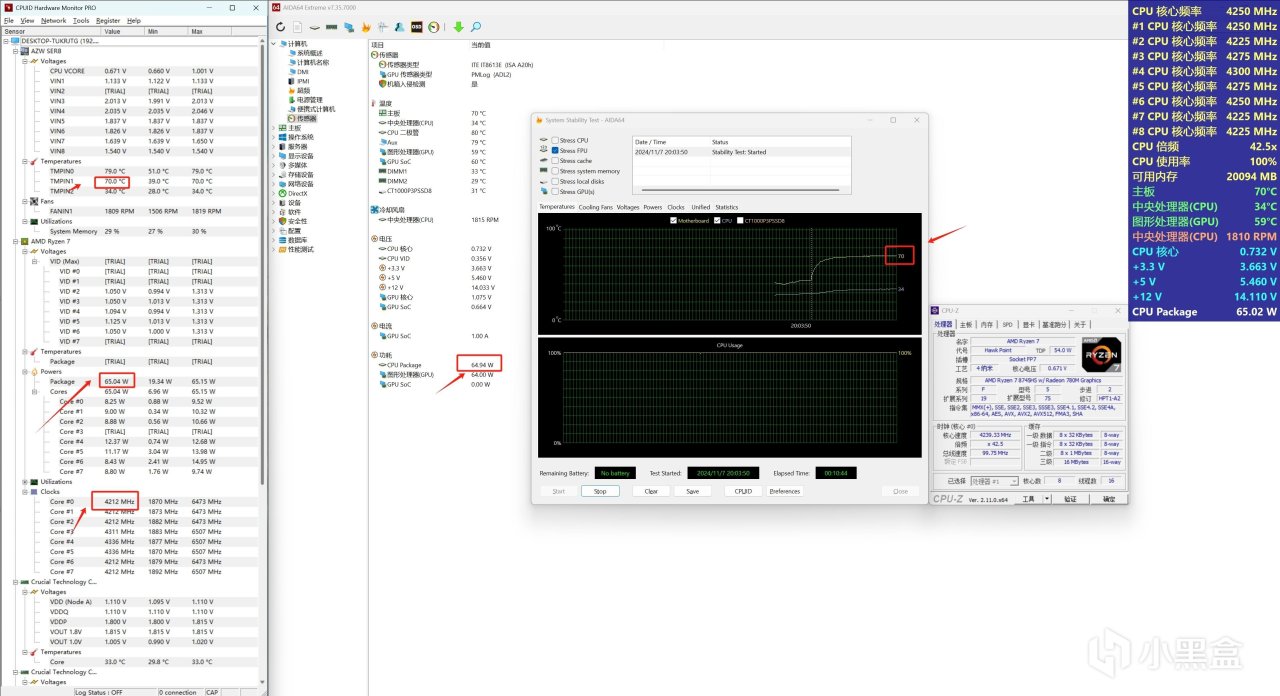Screen dimensions: 1280x696
Task: Uncheck the Stress FPU checkbox
Action: [555, 150]
